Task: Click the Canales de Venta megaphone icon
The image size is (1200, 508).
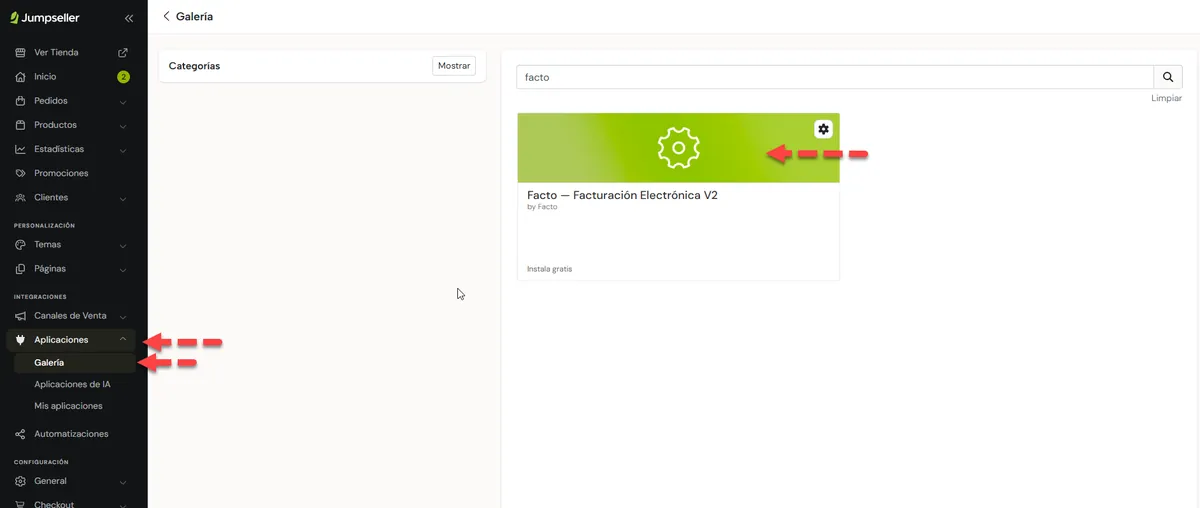Action: pyautogui.click(x=20, y=316)
